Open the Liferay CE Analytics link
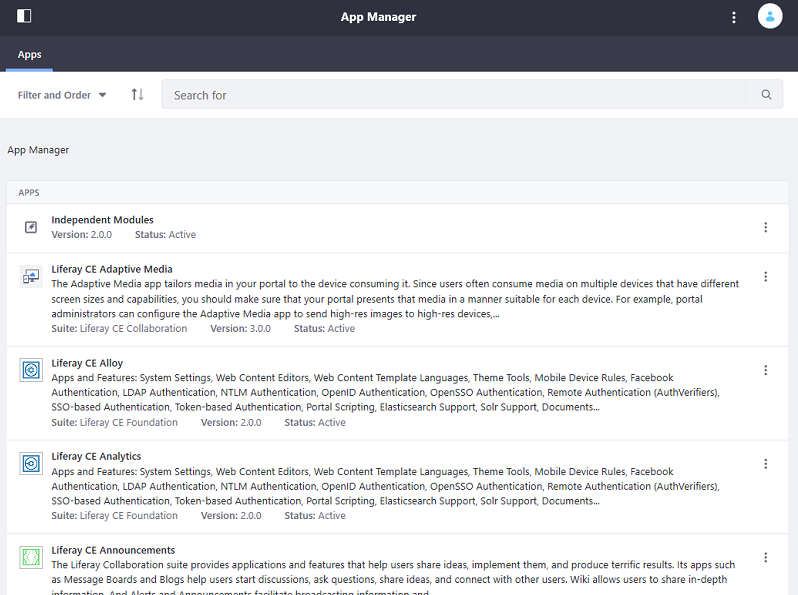Viewport: 798px width, 595px height. click(x=96, y=457)
